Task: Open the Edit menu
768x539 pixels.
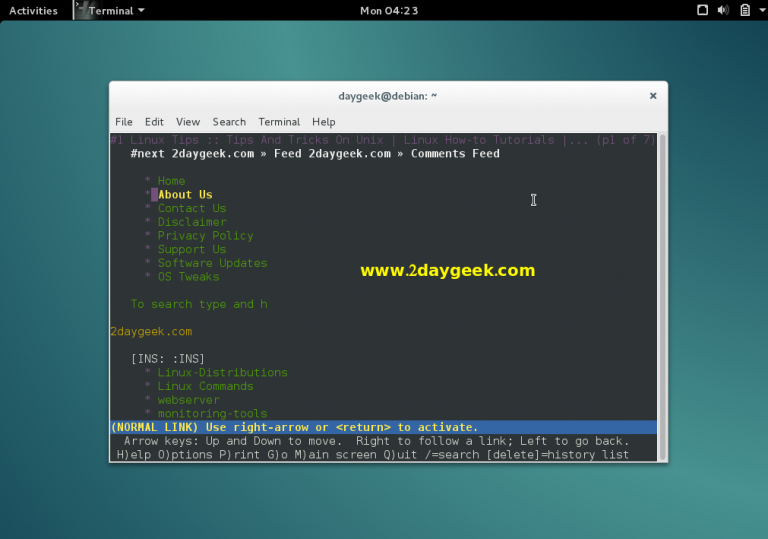Action: (154, 122)
